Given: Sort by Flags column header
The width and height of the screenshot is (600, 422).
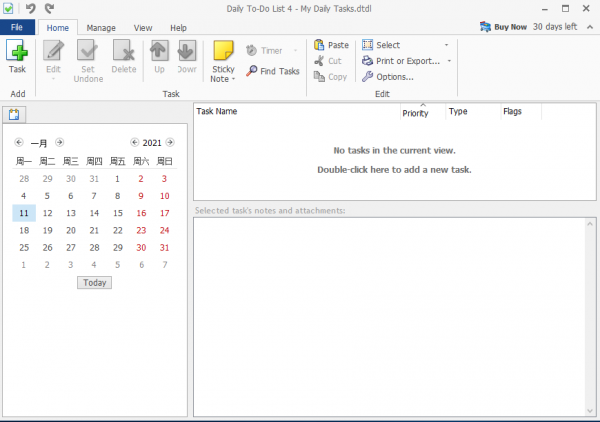Looking at the screenshot, I should pyautogui.click(x=520, y=111).
